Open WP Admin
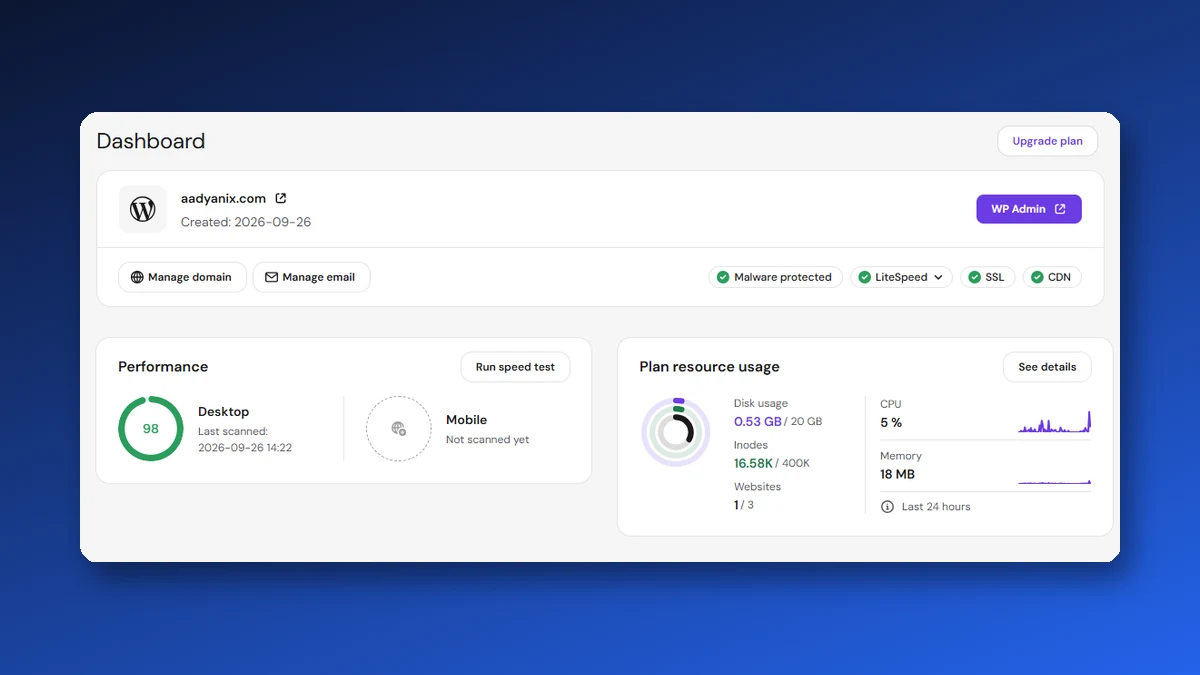1200x675 pixels. coord(1029,209)
